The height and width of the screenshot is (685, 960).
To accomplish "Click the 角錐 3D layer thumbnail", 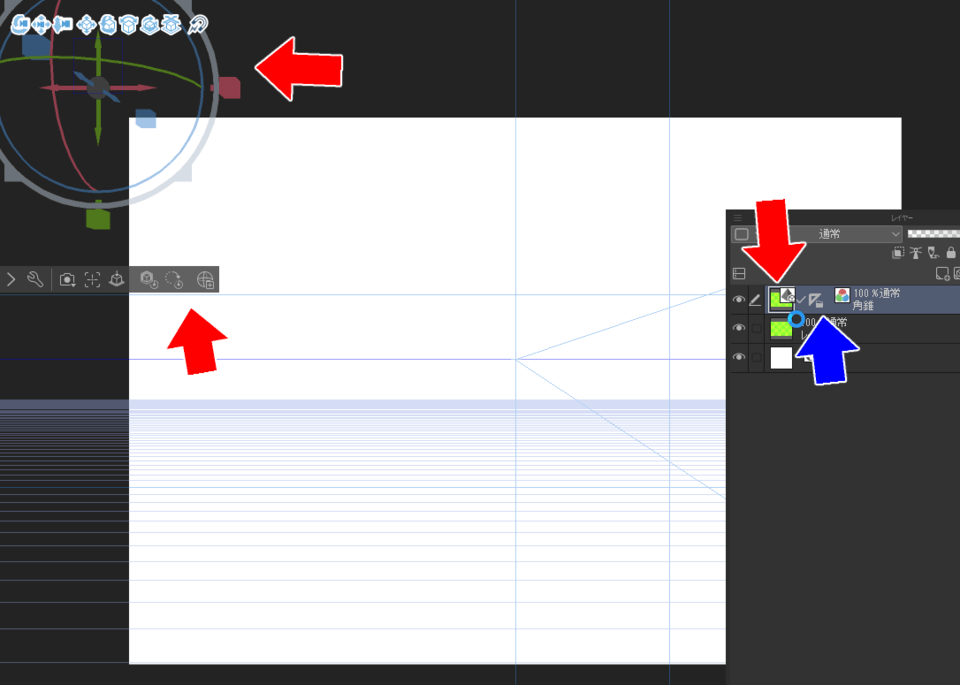I will point(782,299).
